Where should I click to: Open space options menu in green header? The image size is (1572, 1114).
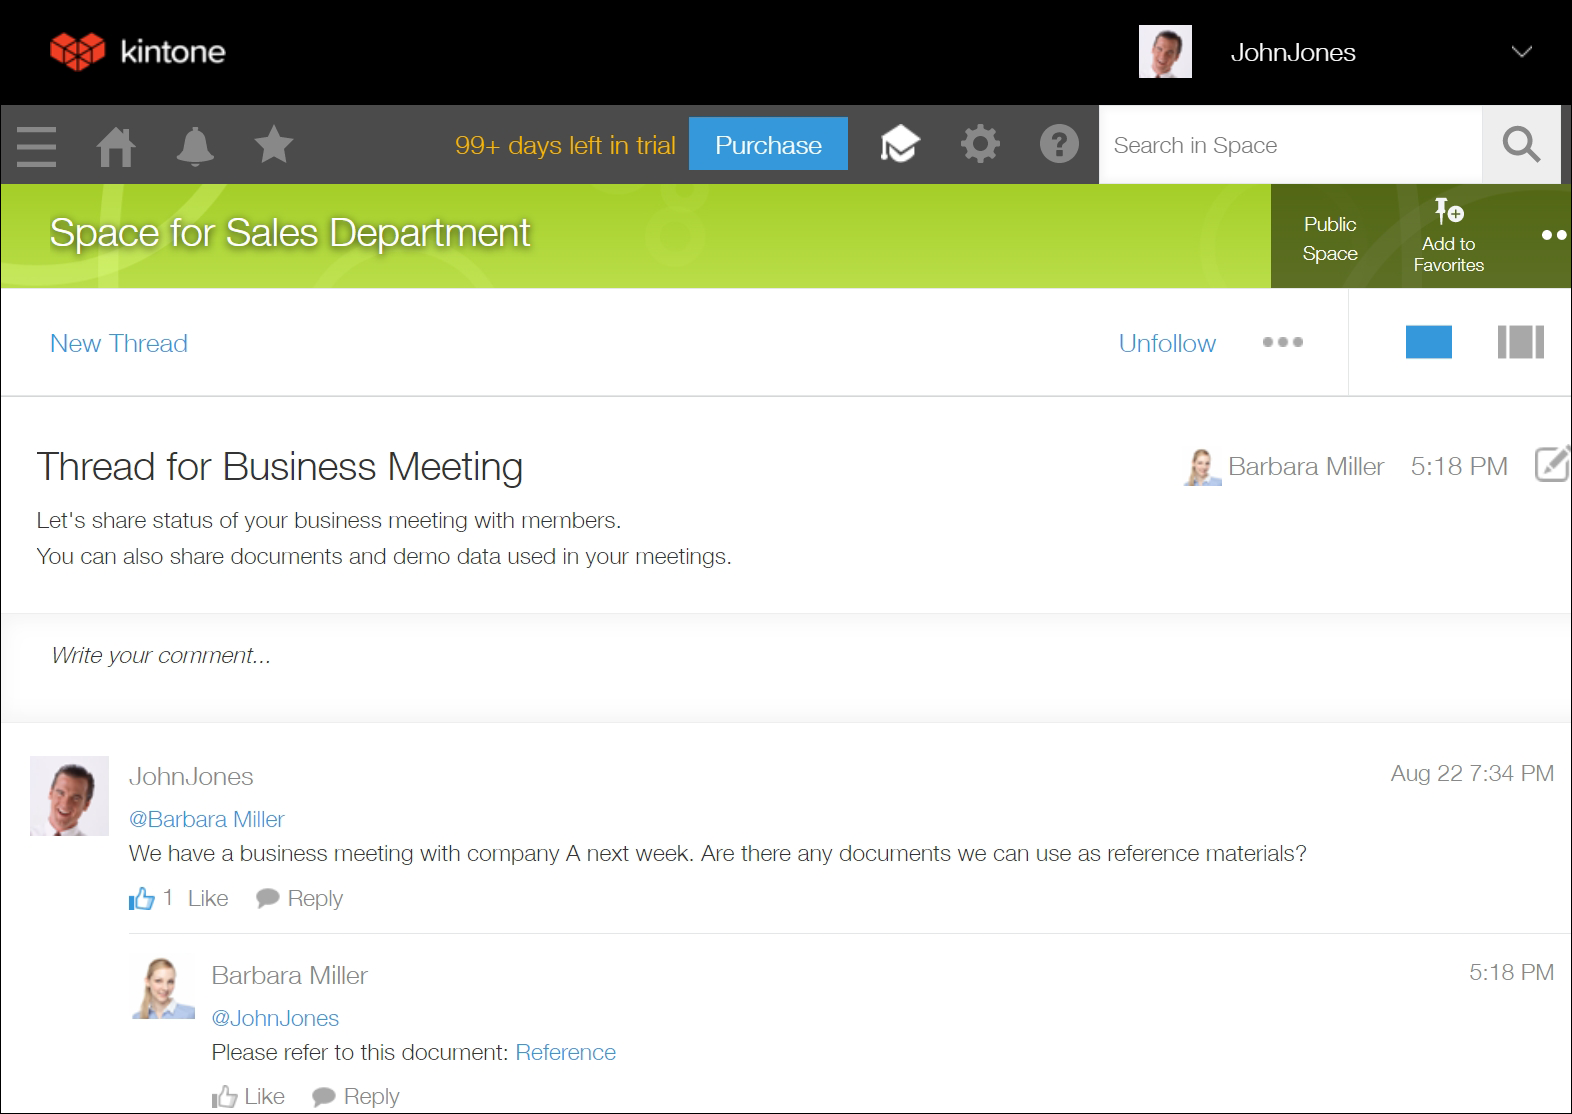tap(1553, 236)
